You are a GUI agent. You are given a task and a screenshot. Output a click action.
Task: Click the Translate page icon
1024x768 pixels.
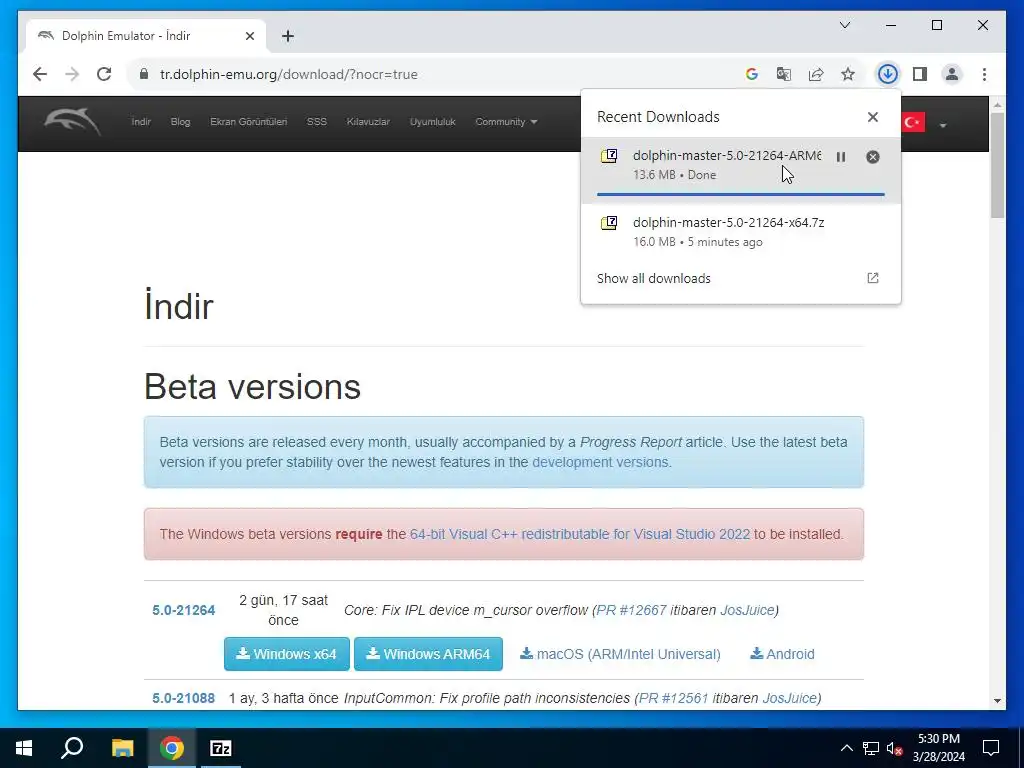coord(784,74)
